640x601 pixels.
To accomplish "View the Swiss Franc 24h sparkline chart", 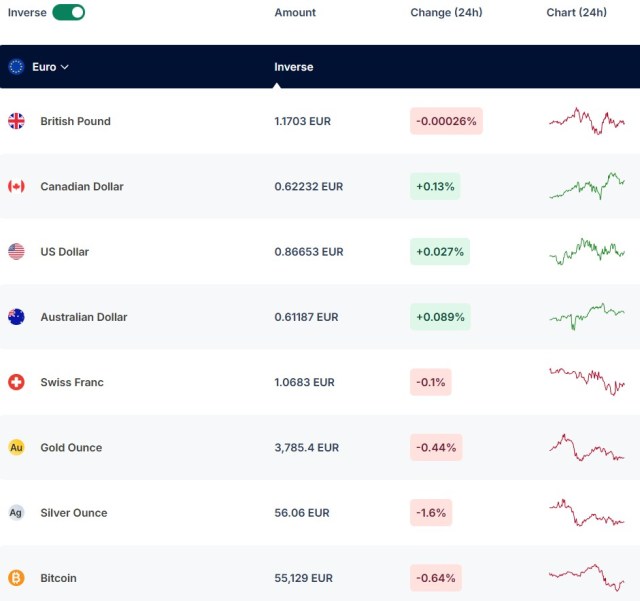I will tap(587, 381).
